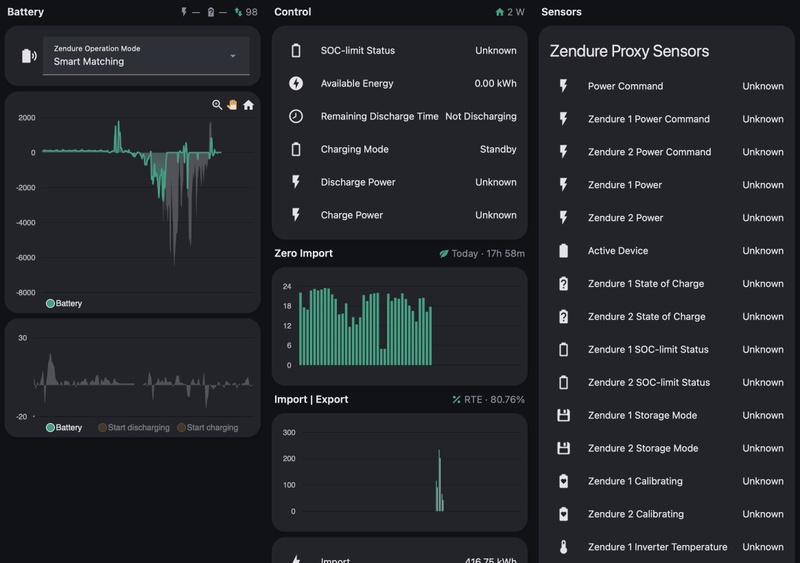This screenshot has height=563, width=800.
Task: Click the leaf icon next to Today
Action: 444,253
